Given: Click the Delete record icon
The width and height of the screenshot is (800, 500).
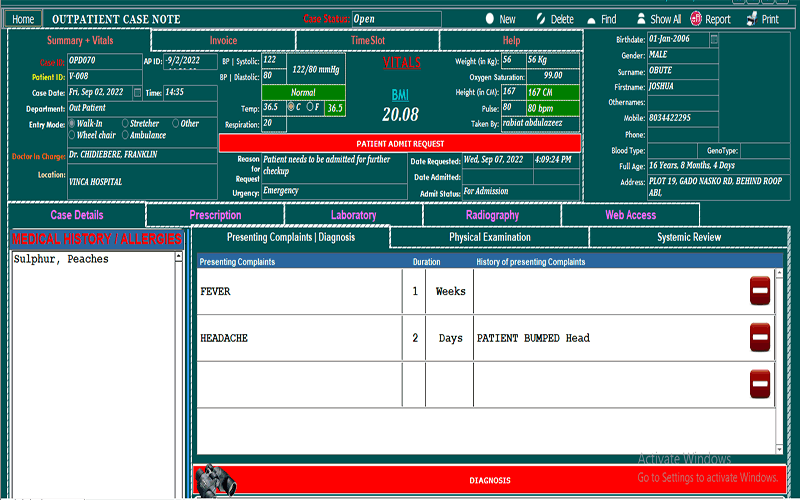Looking at the screenshot, I should click(541, 19).
